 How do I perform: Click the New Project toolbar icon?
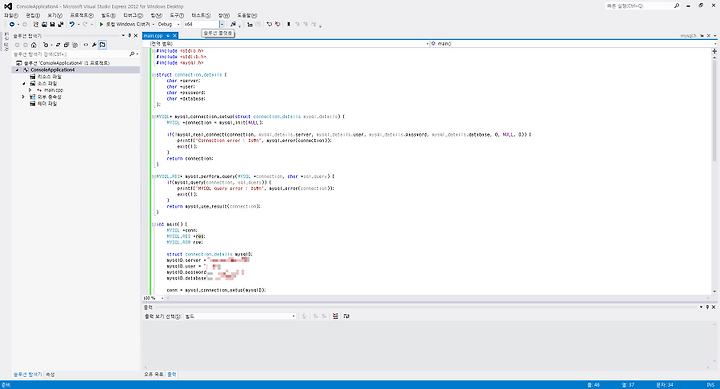click(36, 24)
